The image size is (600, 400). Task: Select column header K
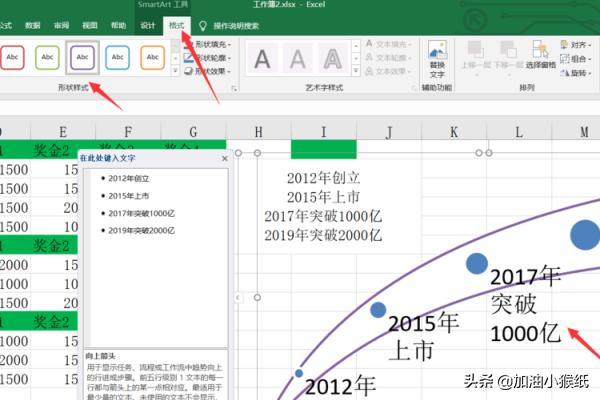point(454,132)
